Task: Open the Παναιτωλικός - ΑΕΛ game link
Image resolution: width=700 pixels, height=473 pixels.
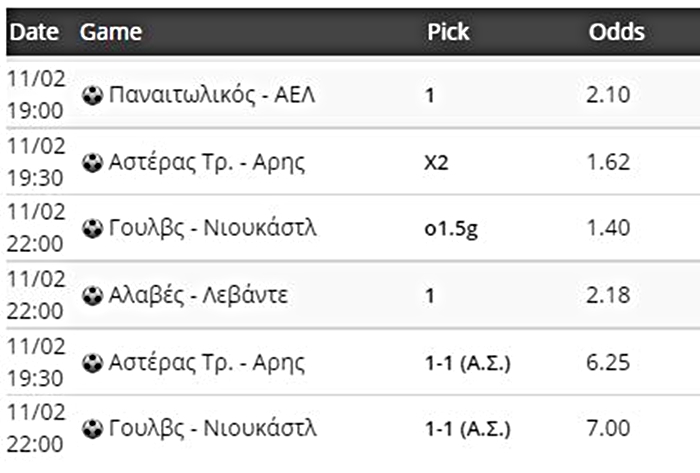Action: (212, 96)
